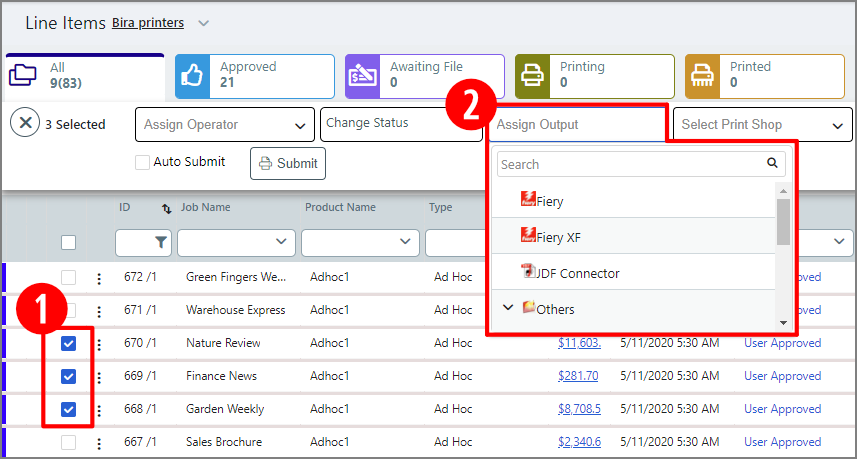The image size is (857, 459).
Task: Click the ID column filter funnel icon
Action: [x=160, y=241]
